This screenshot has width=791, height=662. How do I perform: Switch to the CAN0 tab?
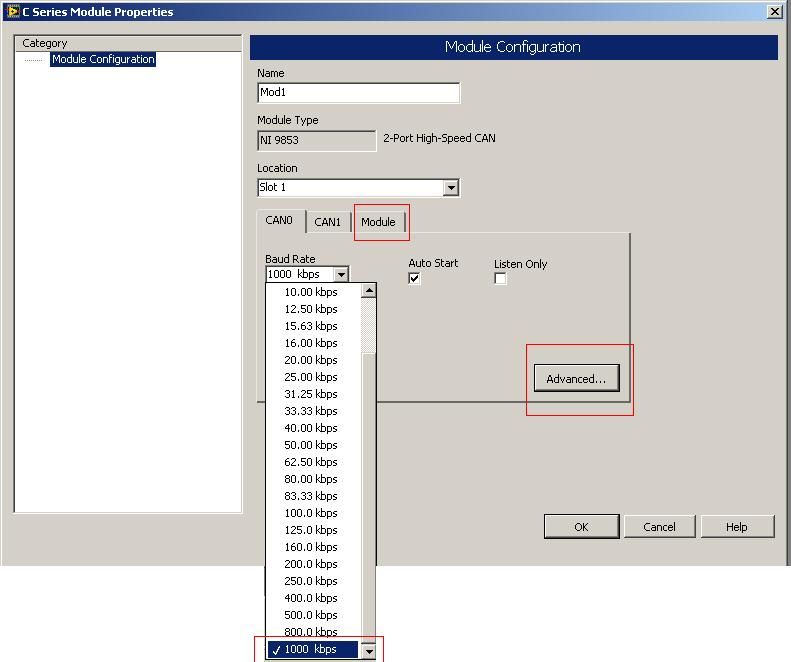tap(279, 220)
